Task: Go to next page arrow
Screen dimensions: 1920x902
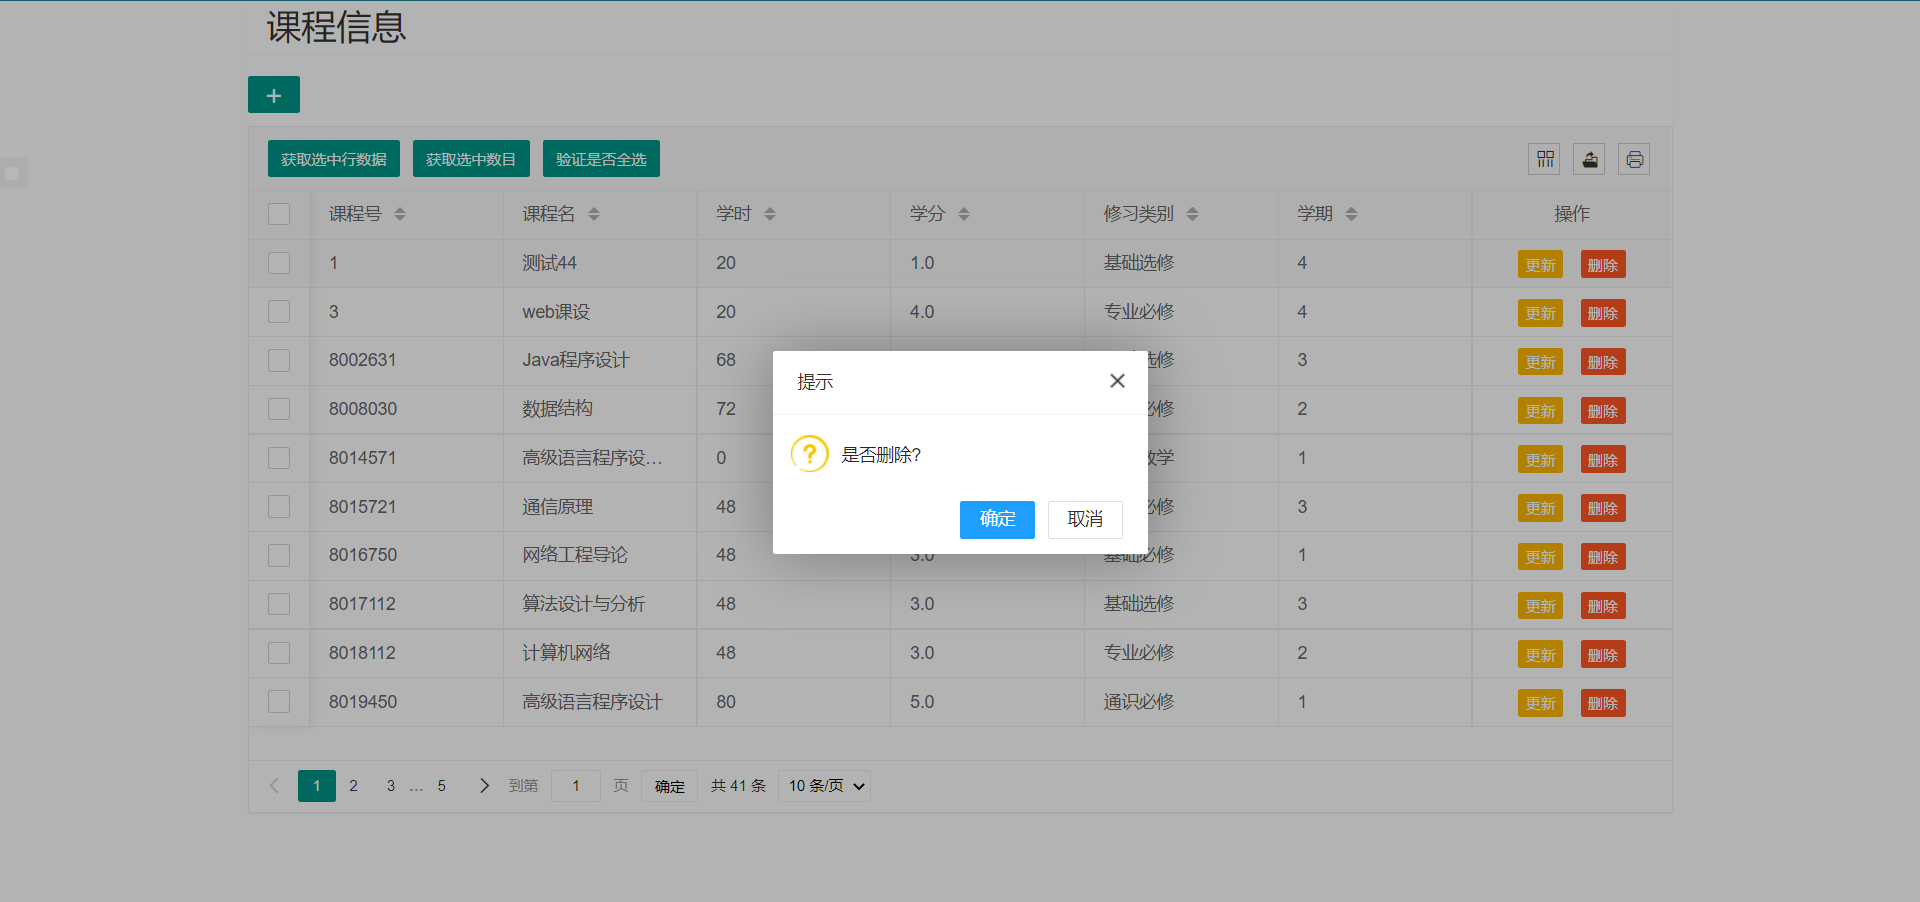Action: pyautogui.click(x=484, y=786)
